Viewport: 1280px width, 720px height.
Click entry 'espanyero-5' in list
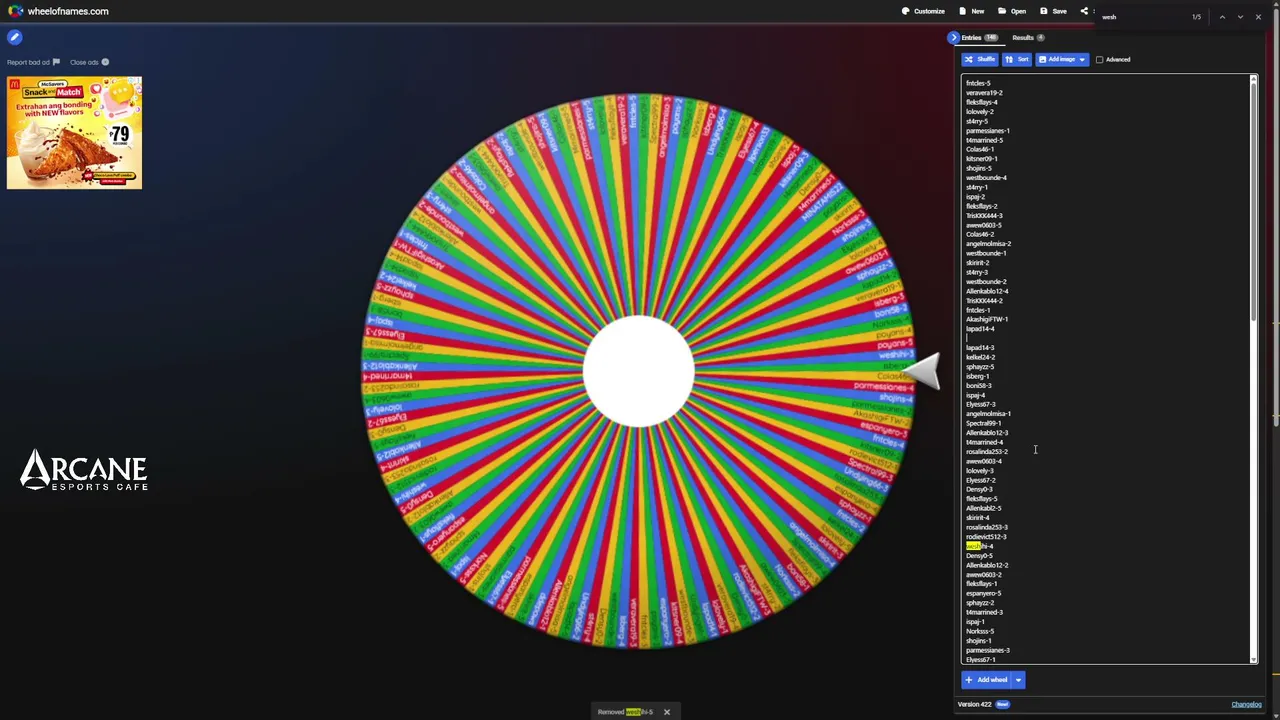983,594
